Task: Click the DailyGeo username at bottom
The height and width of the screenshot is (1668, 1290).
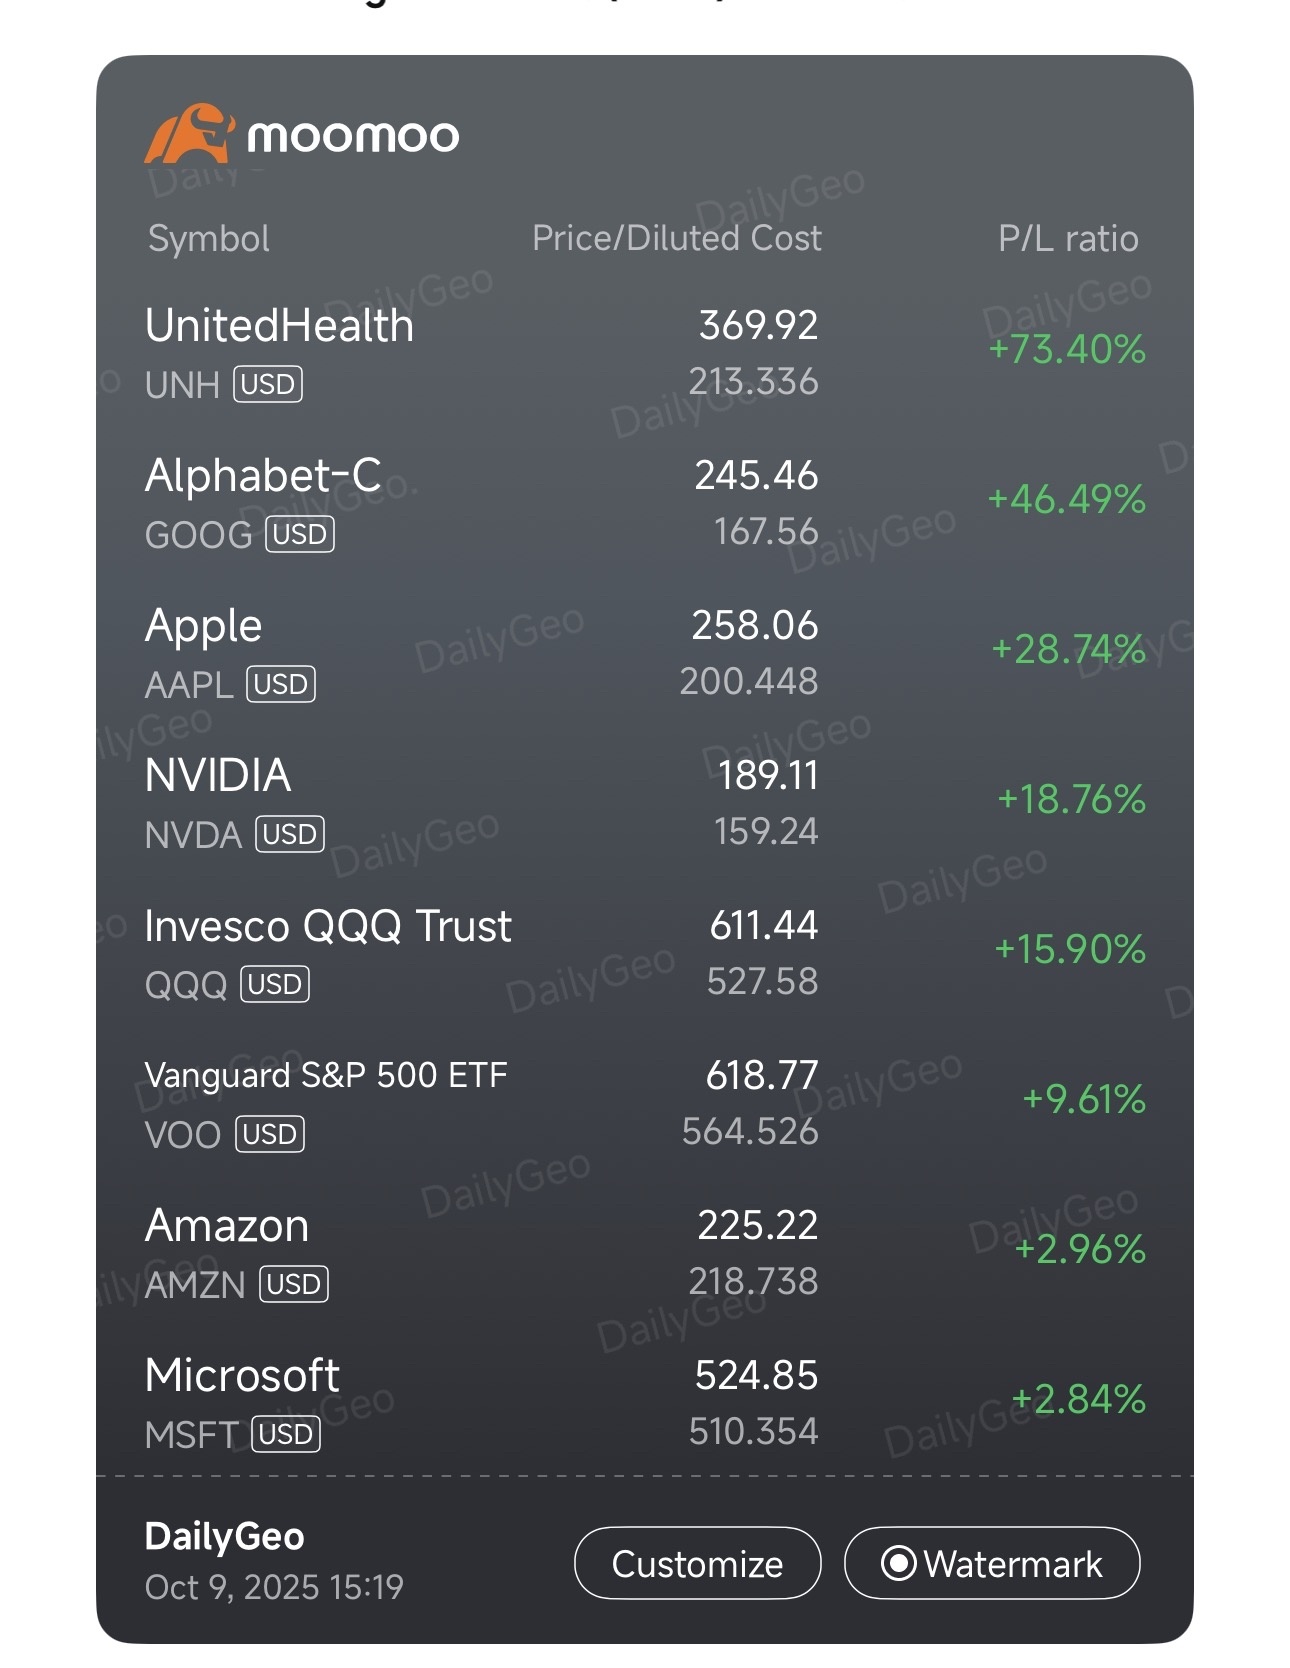Action: pyautogui.click(x=224, y=1536)
